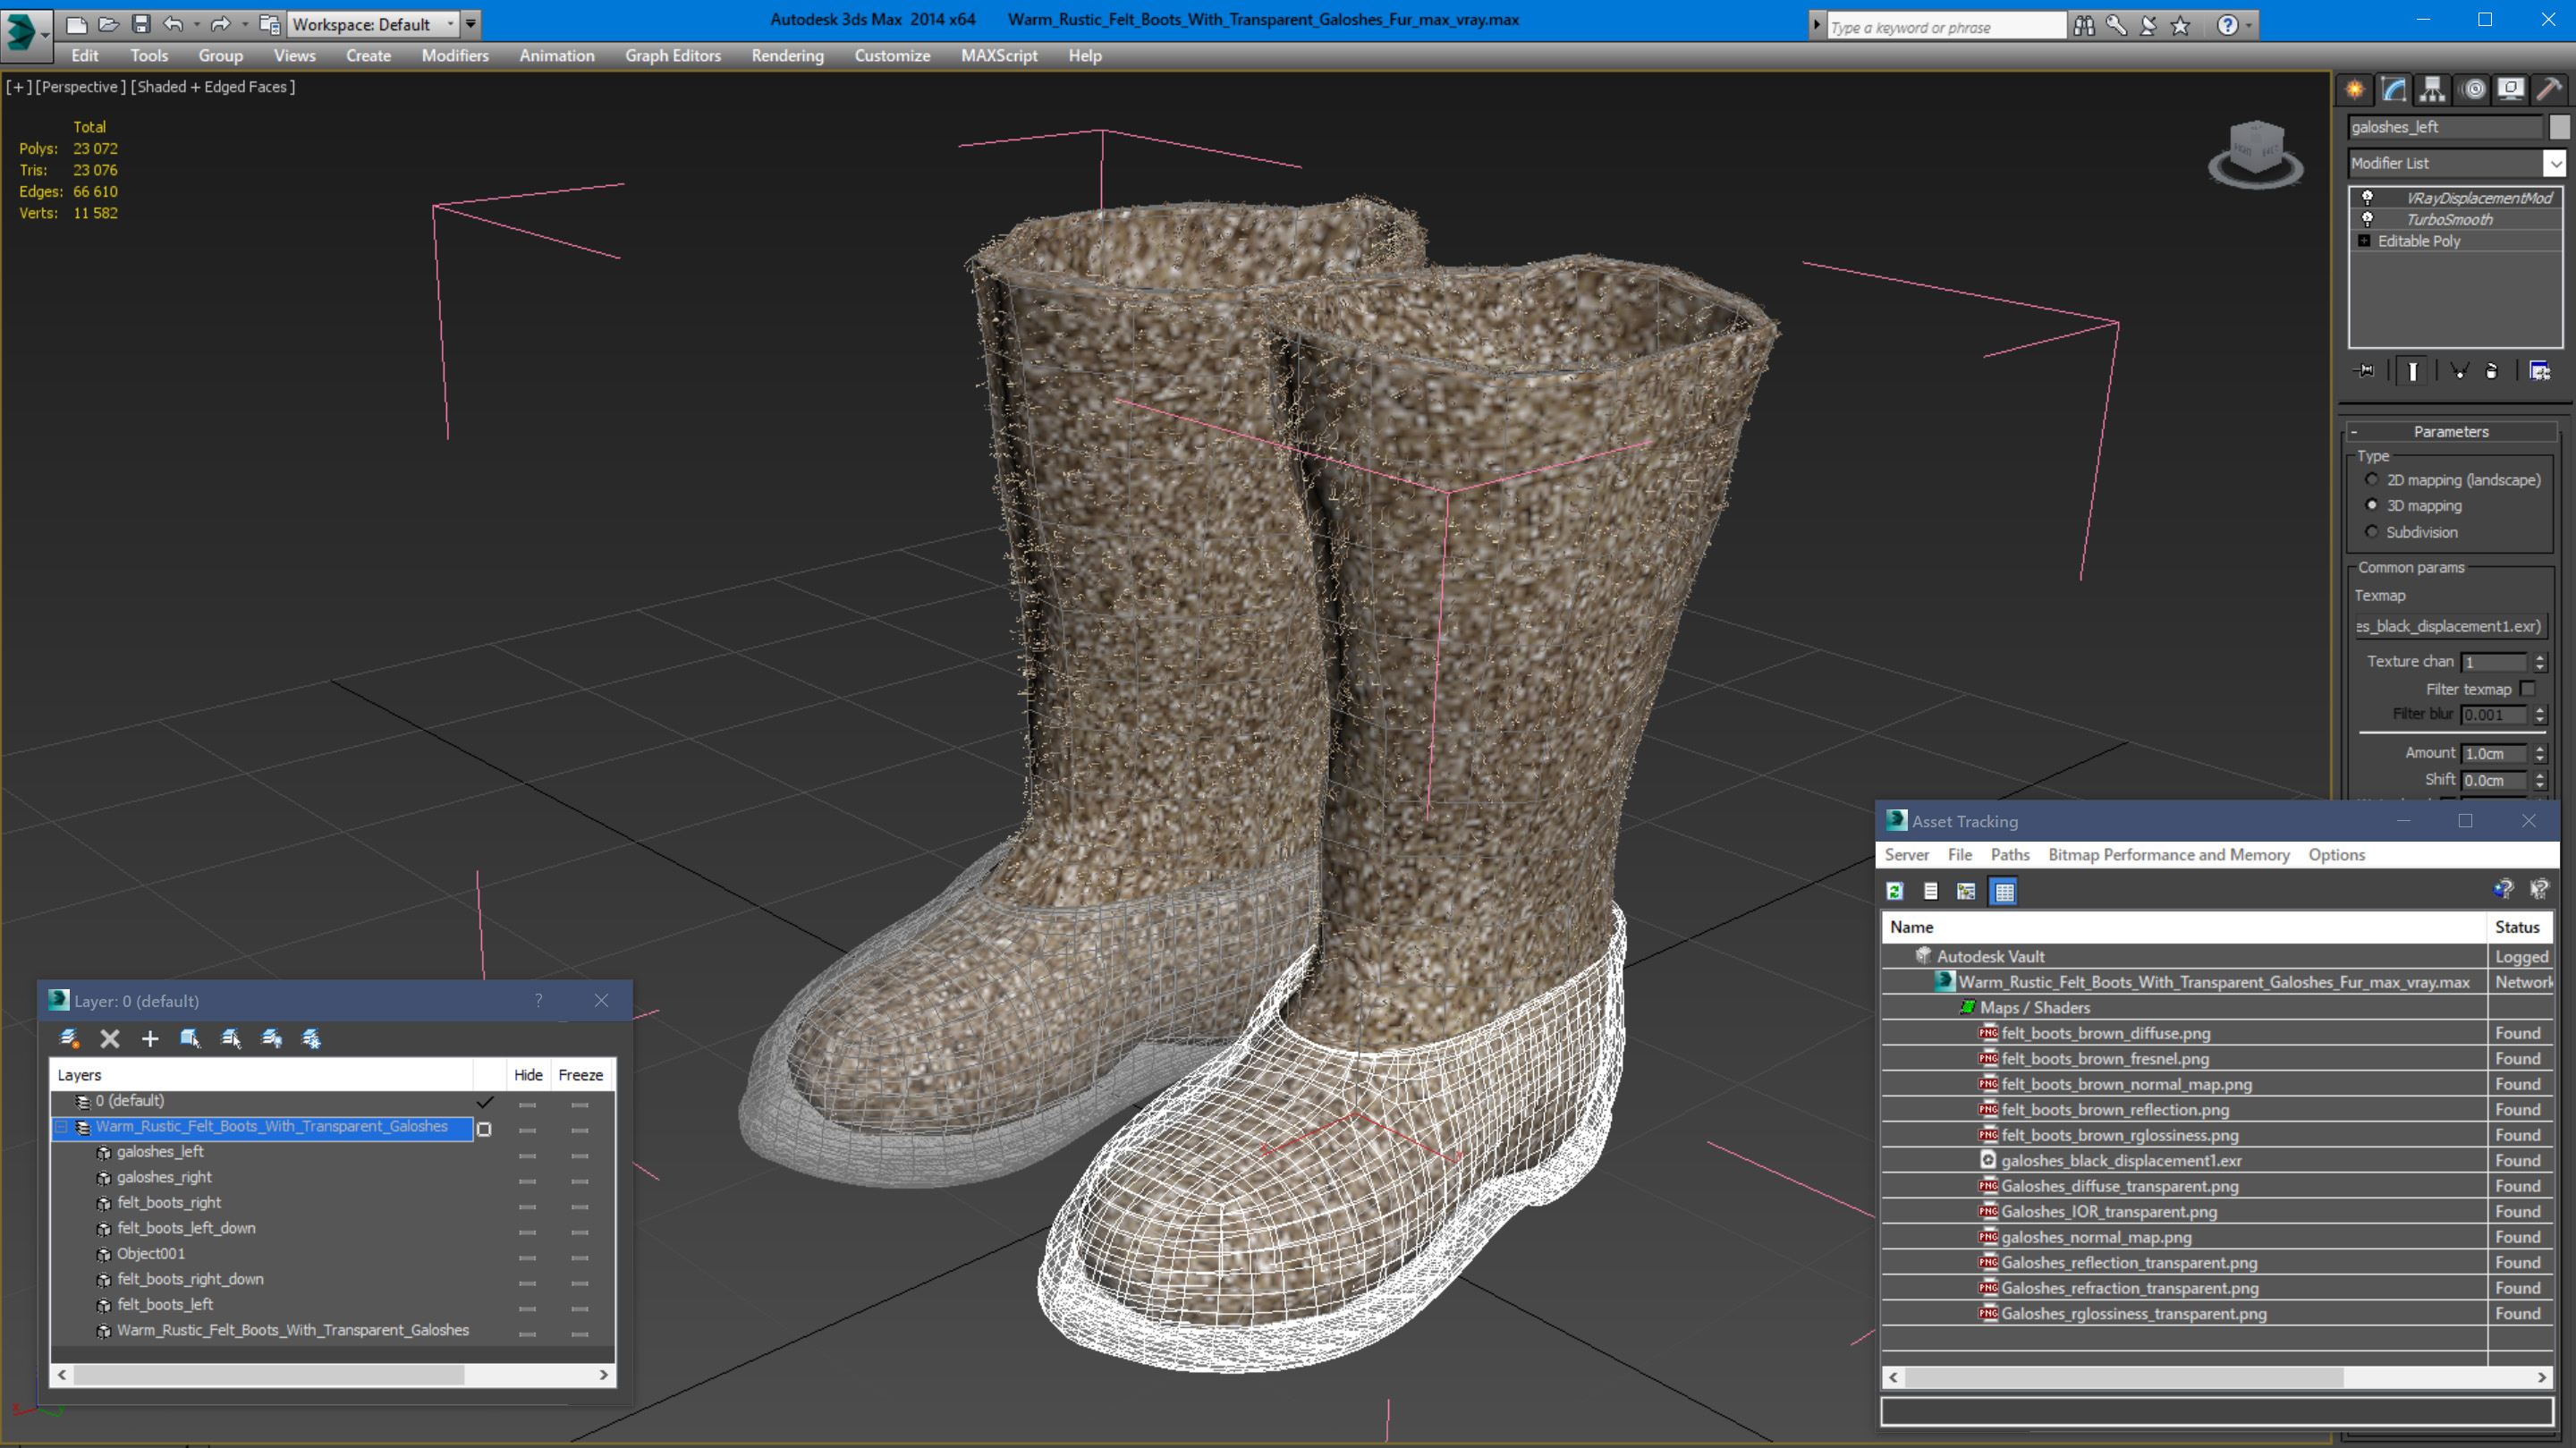
Task: Select 2D mapping (landscape) radio button
Action: pyautogui.click(x=2371, y=479)
